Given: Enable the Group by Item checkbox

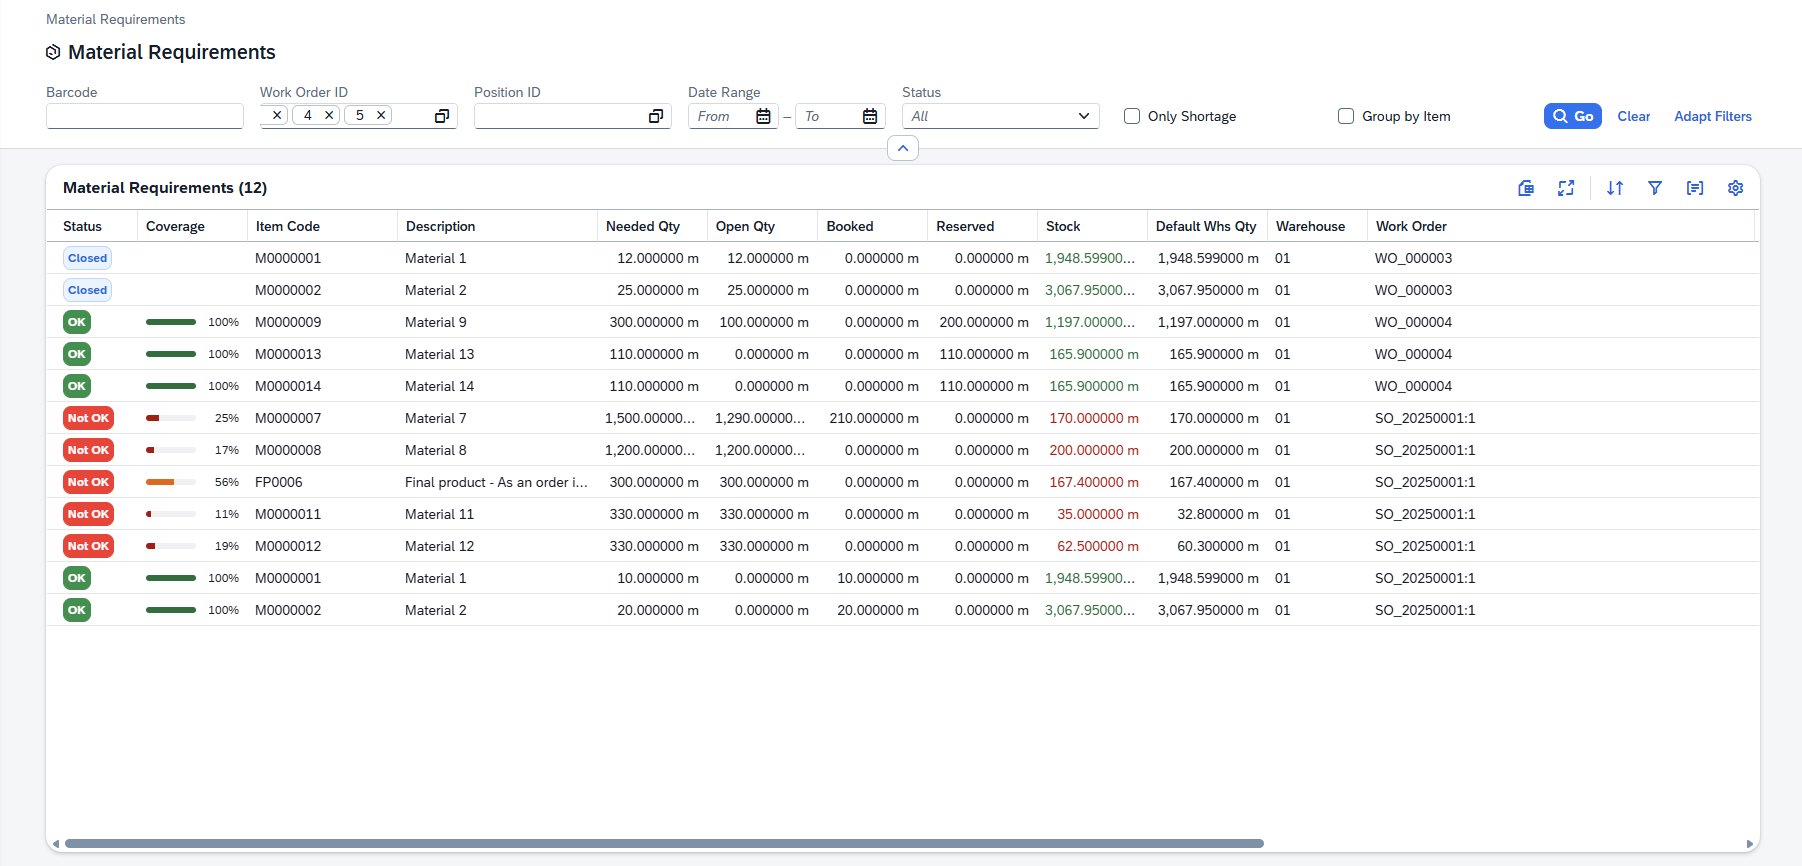Looking at the screenshot, I should click(x=1346, y=116).
